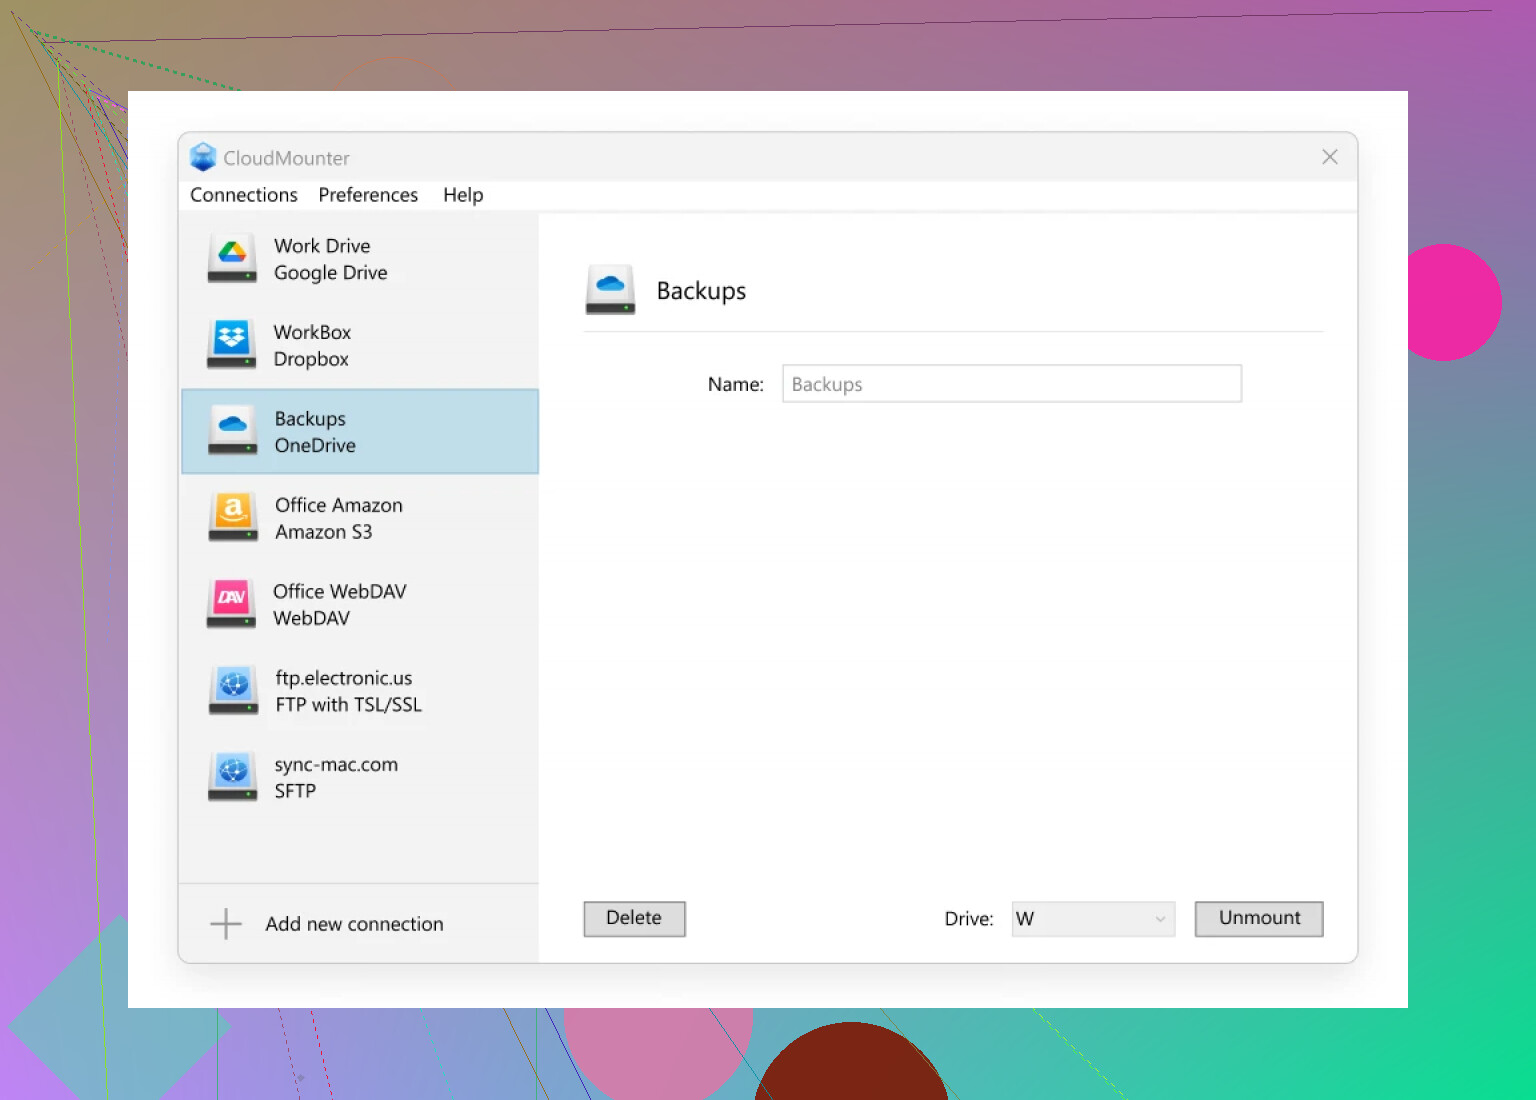This screenshot has height=1100, width=1536.
Task: Click the WebDAV drive icon
Action: (231, 604)
